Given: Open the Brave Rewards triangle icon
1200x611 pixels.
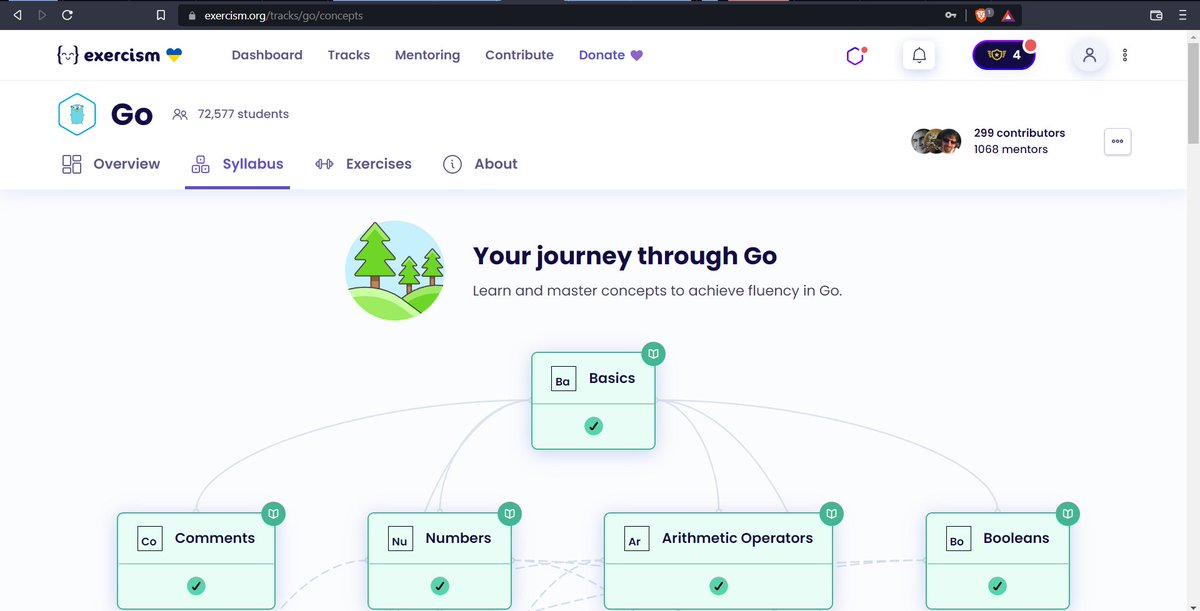Looking at the screenshot, I should click(1007, 15).
